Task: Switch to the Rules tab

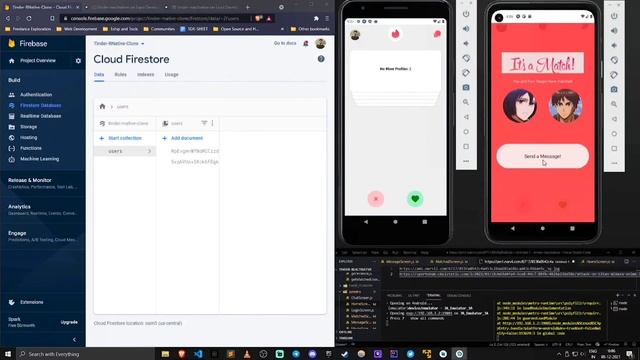Action: (x=120, y=75)
